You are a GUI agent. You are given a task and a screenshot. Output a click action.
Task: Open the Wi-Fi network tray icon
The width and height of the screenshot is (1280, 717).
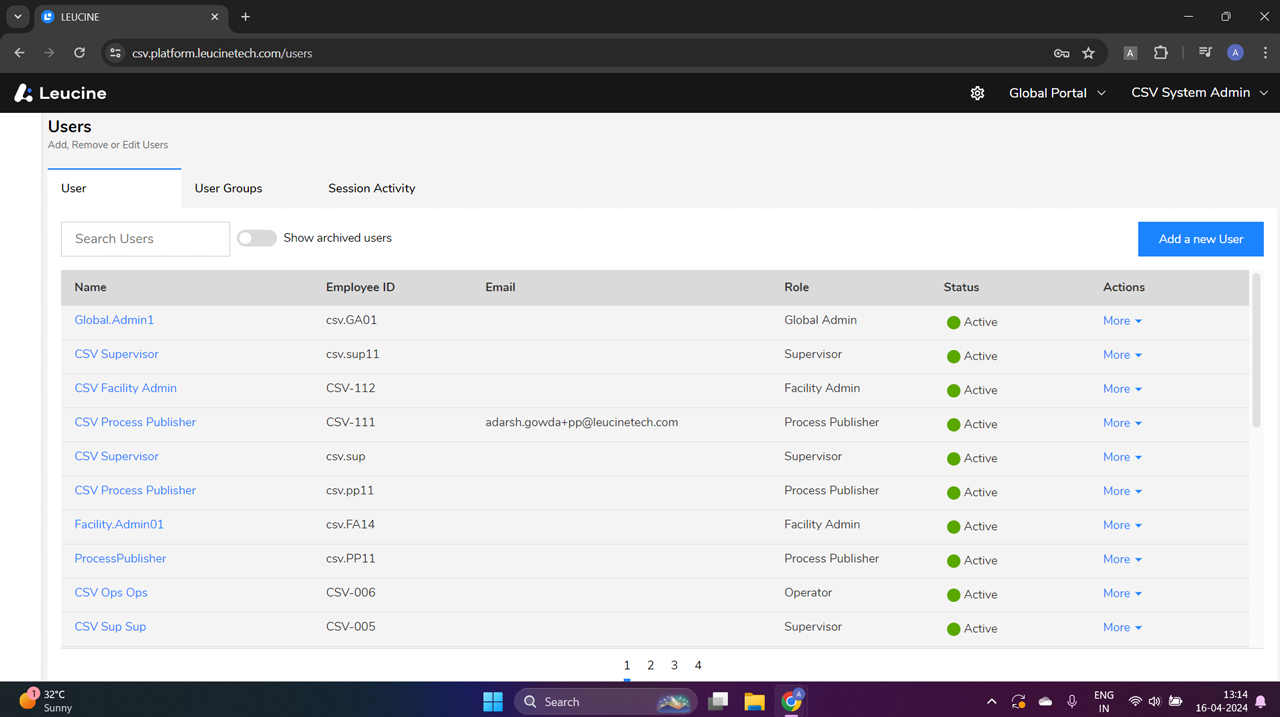pyautogui.click(x=1135, y=701)
